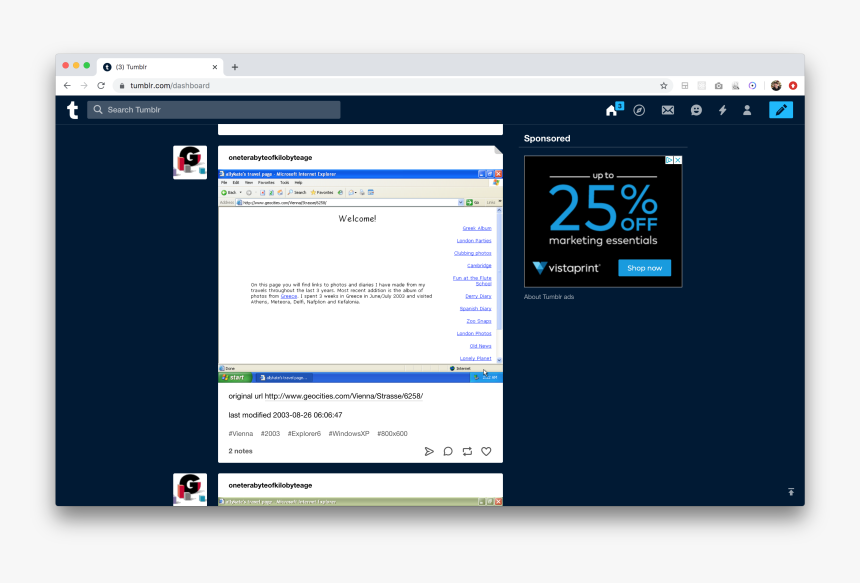Open the new browser tab plus button

(x=235, y=67)
